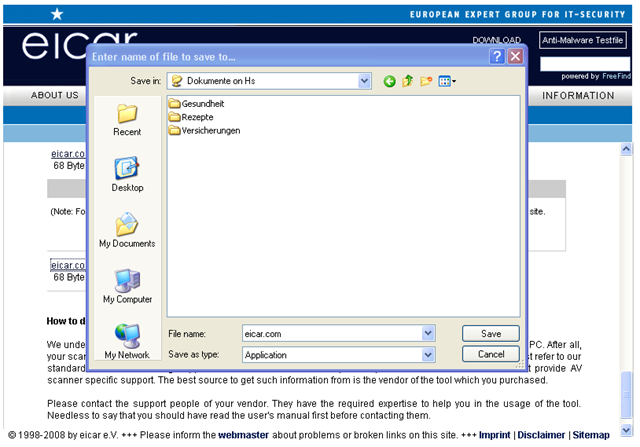Go up one folder level

tap(407, 81)
